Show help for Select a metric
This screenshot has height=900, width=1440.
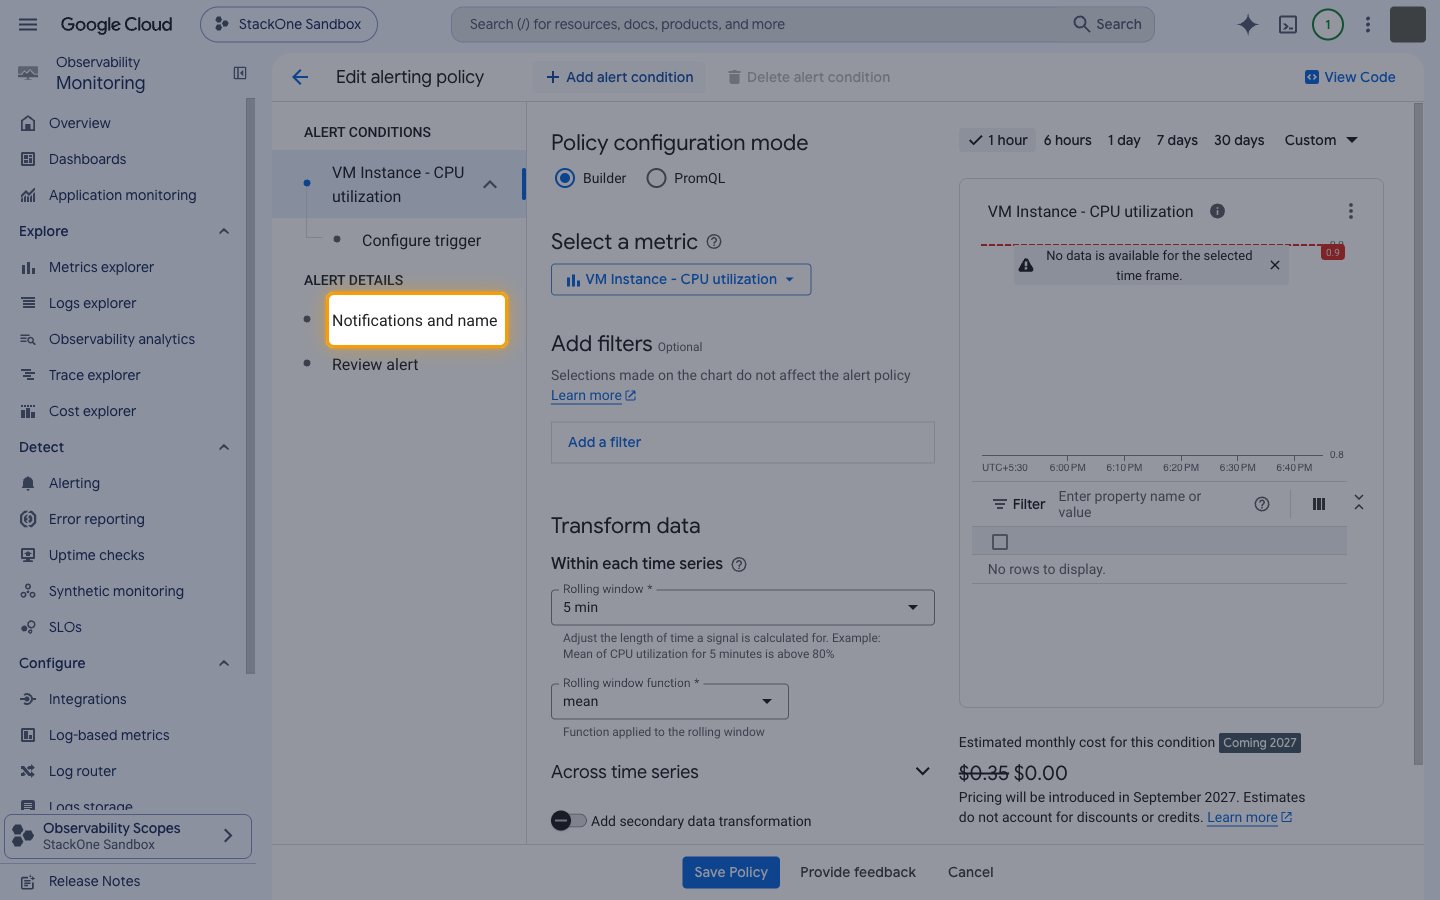tap(714, 242)
